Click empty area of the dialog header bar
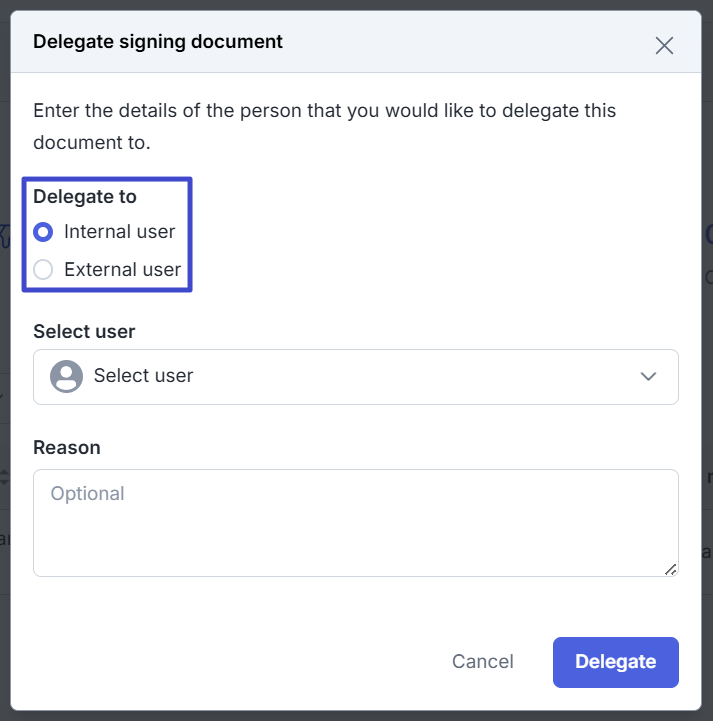This screenshot has height=721, width=713. (450, 42)
